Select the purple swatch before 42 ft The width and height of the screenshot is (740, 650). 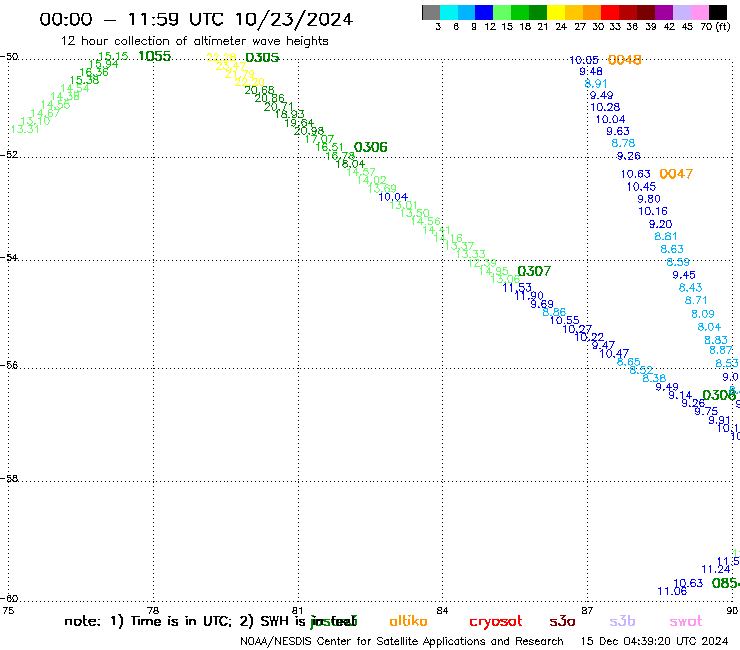coord(664,12)
